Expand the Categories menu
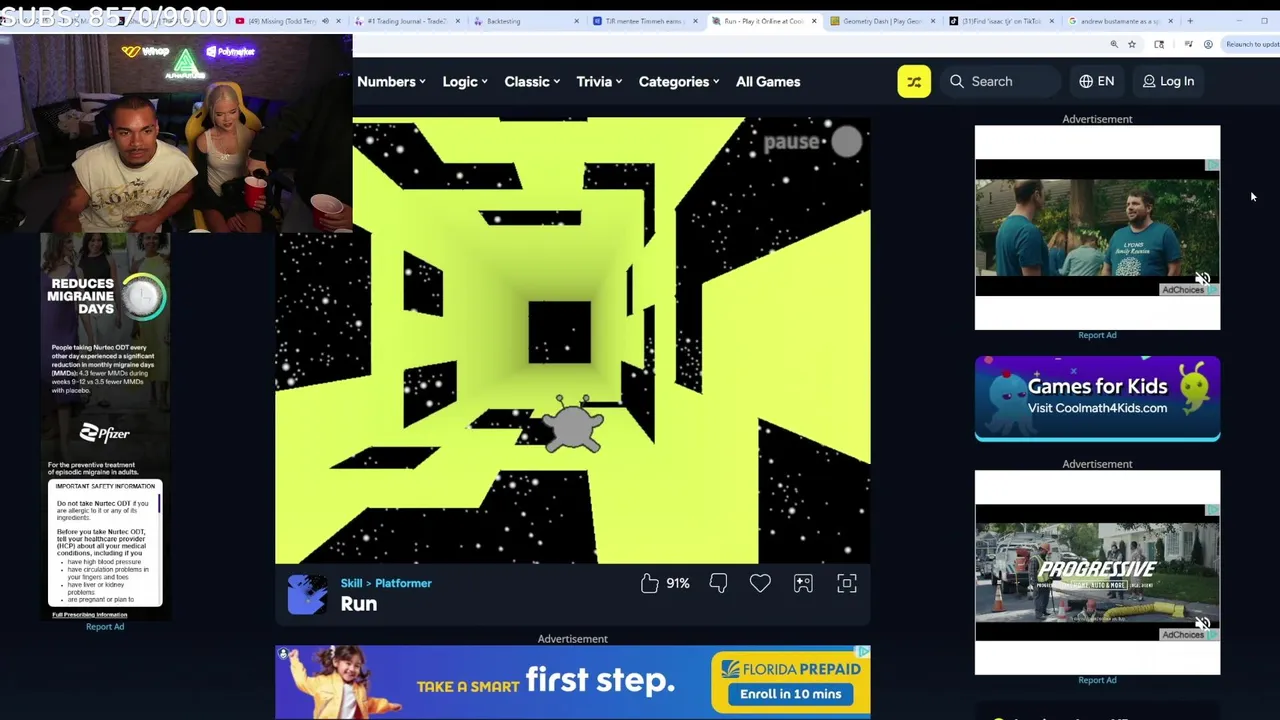The height and width of the screenshot is (720, 1280). [679, 82]
